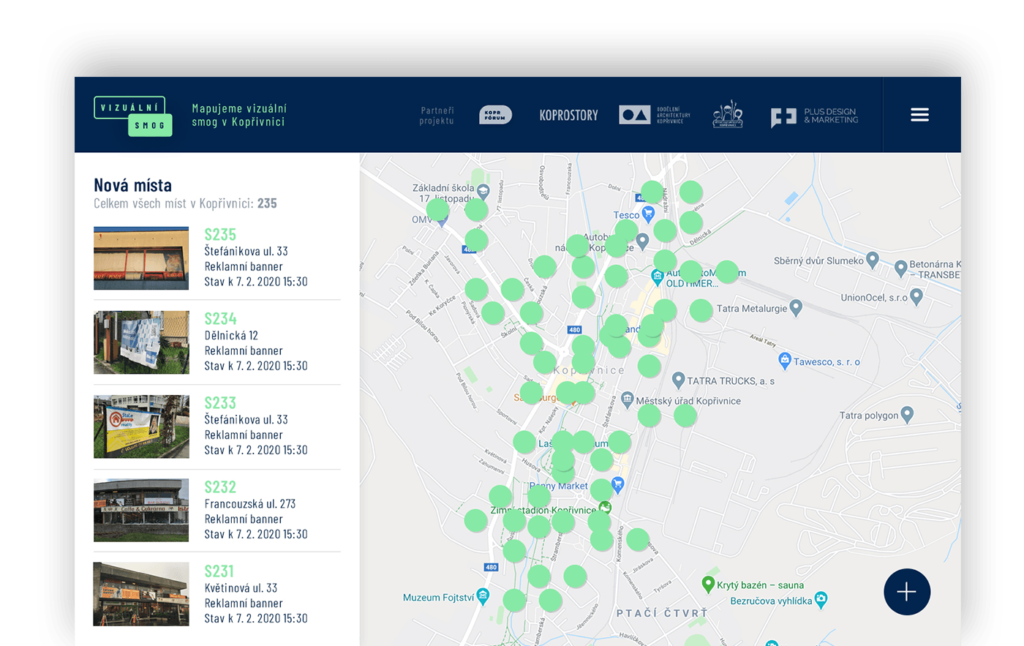The height and width of the screenshot is (646, 1024).
Task: Open the S233 place thumbnail
Action: pyautogui.click(x=141, y=427)
